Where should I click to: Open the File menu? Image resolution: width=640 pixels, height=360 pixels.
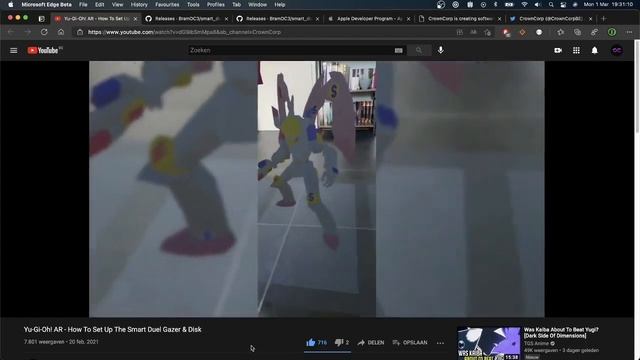point(83,4)
